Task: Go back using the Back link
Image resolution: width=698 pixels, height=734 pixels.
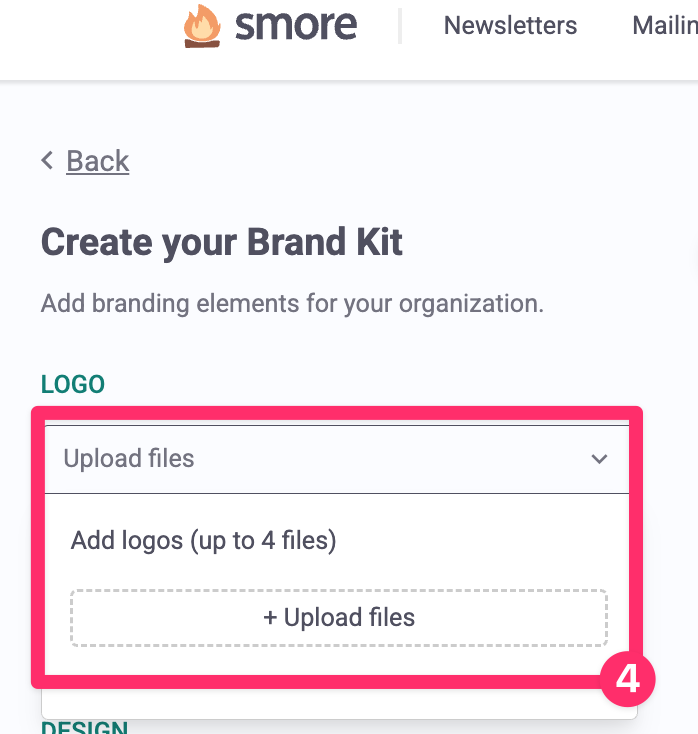Action: coord(98,161)
